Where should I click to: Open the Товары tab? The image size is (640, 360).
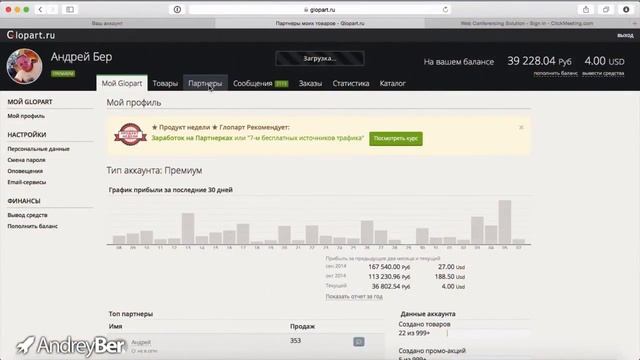point(165,83)
